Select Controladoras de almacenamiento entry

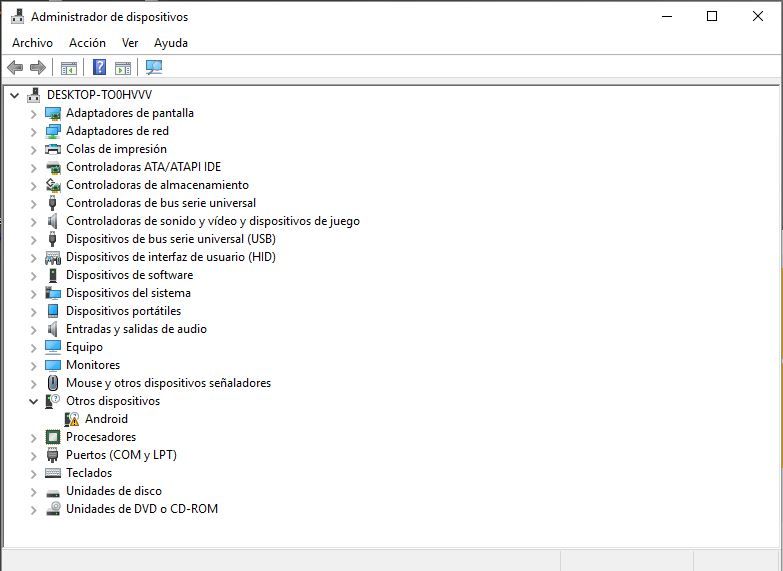[x=157, y=185]
